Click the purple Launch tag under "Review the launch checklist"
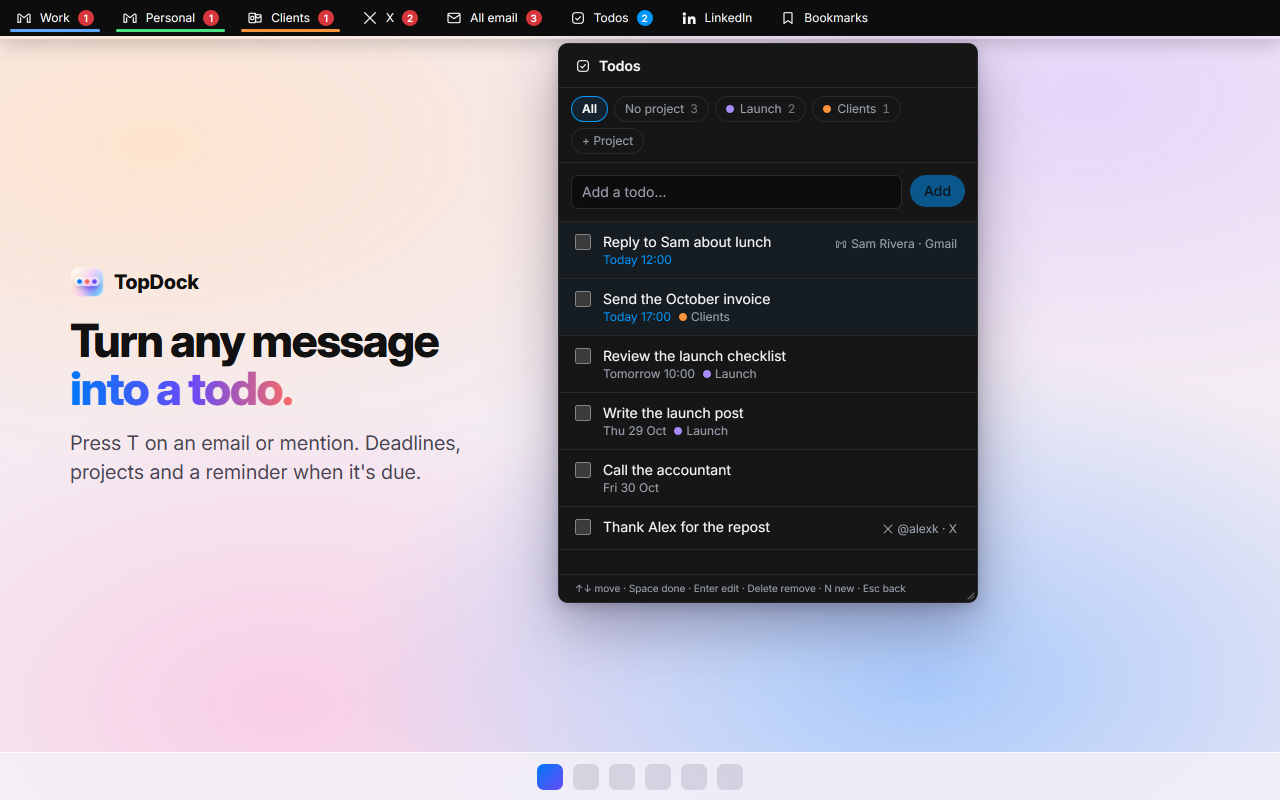 point(730,374)
